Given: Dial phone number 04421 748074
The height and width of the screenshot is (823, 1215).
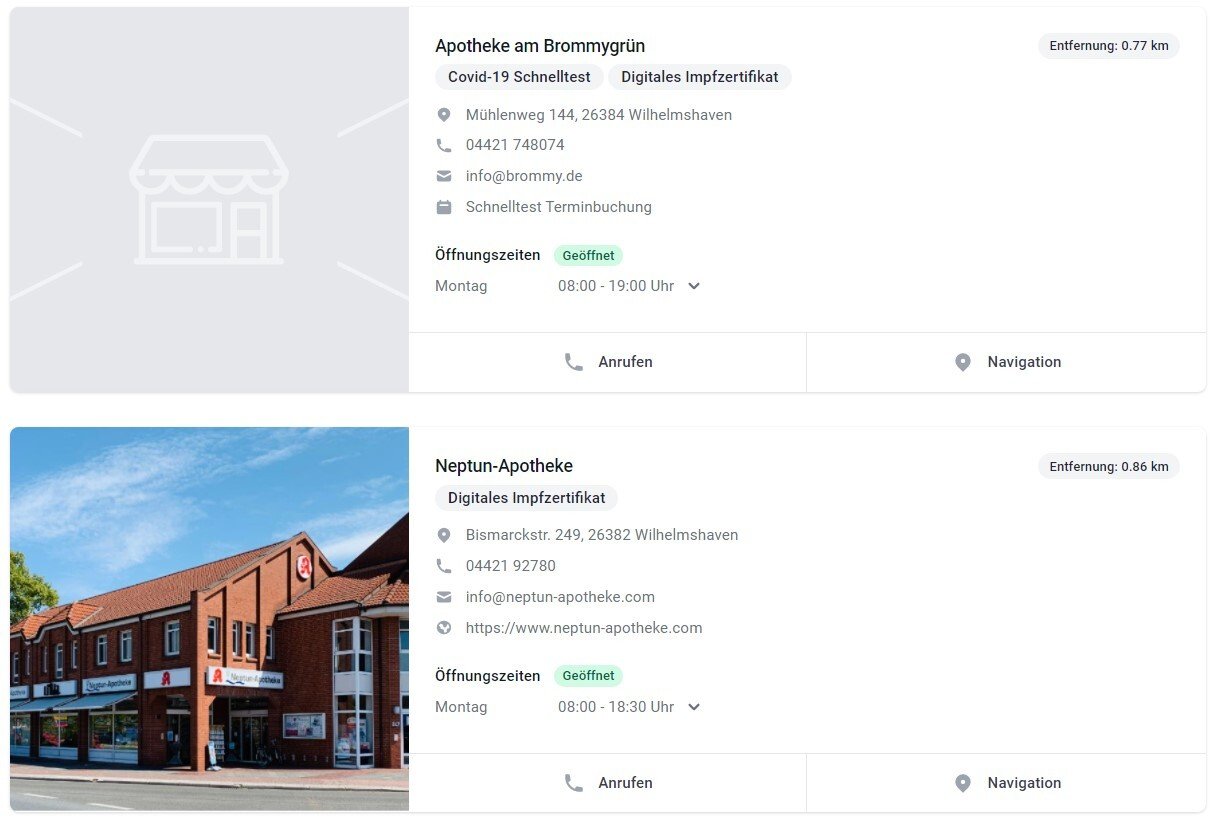Looking at the screenshot, I should click(515, 145).
